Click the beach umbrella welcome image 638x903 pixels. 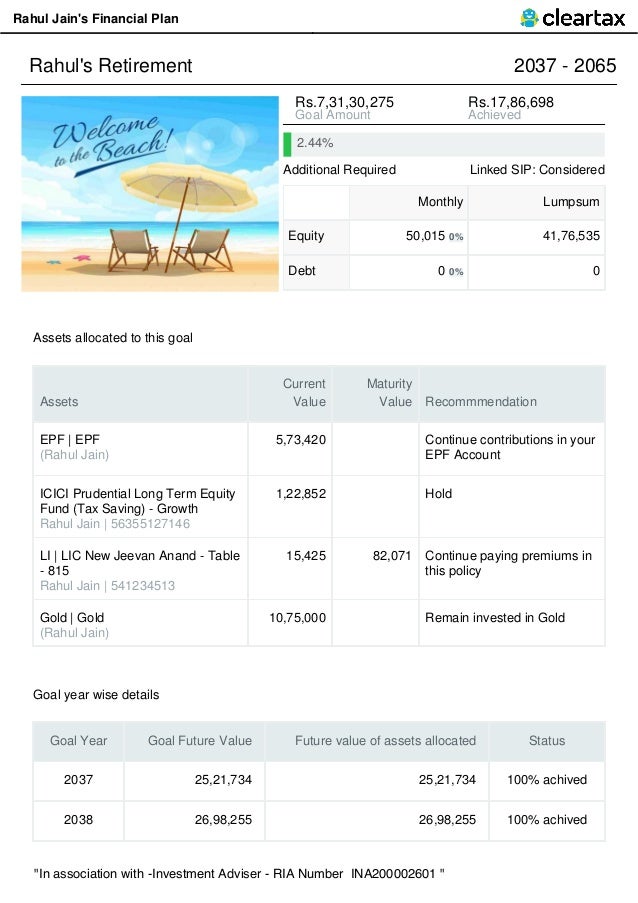(x=150, y=193)
